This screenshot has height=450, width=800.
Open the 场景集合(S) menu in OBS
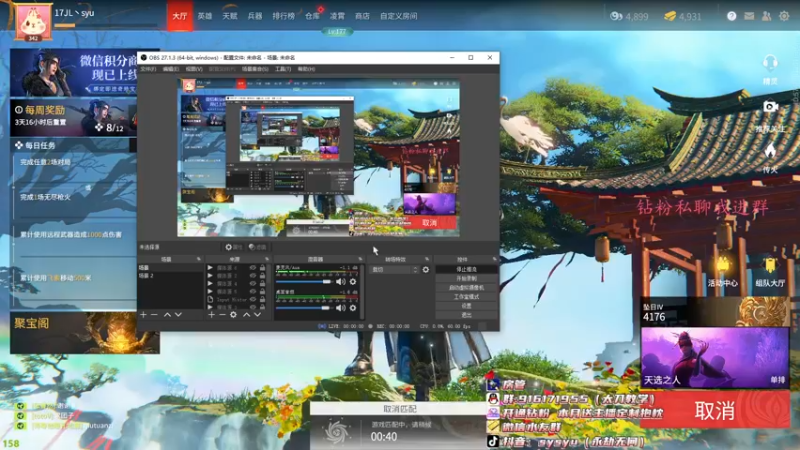click(x=255, y=69)
